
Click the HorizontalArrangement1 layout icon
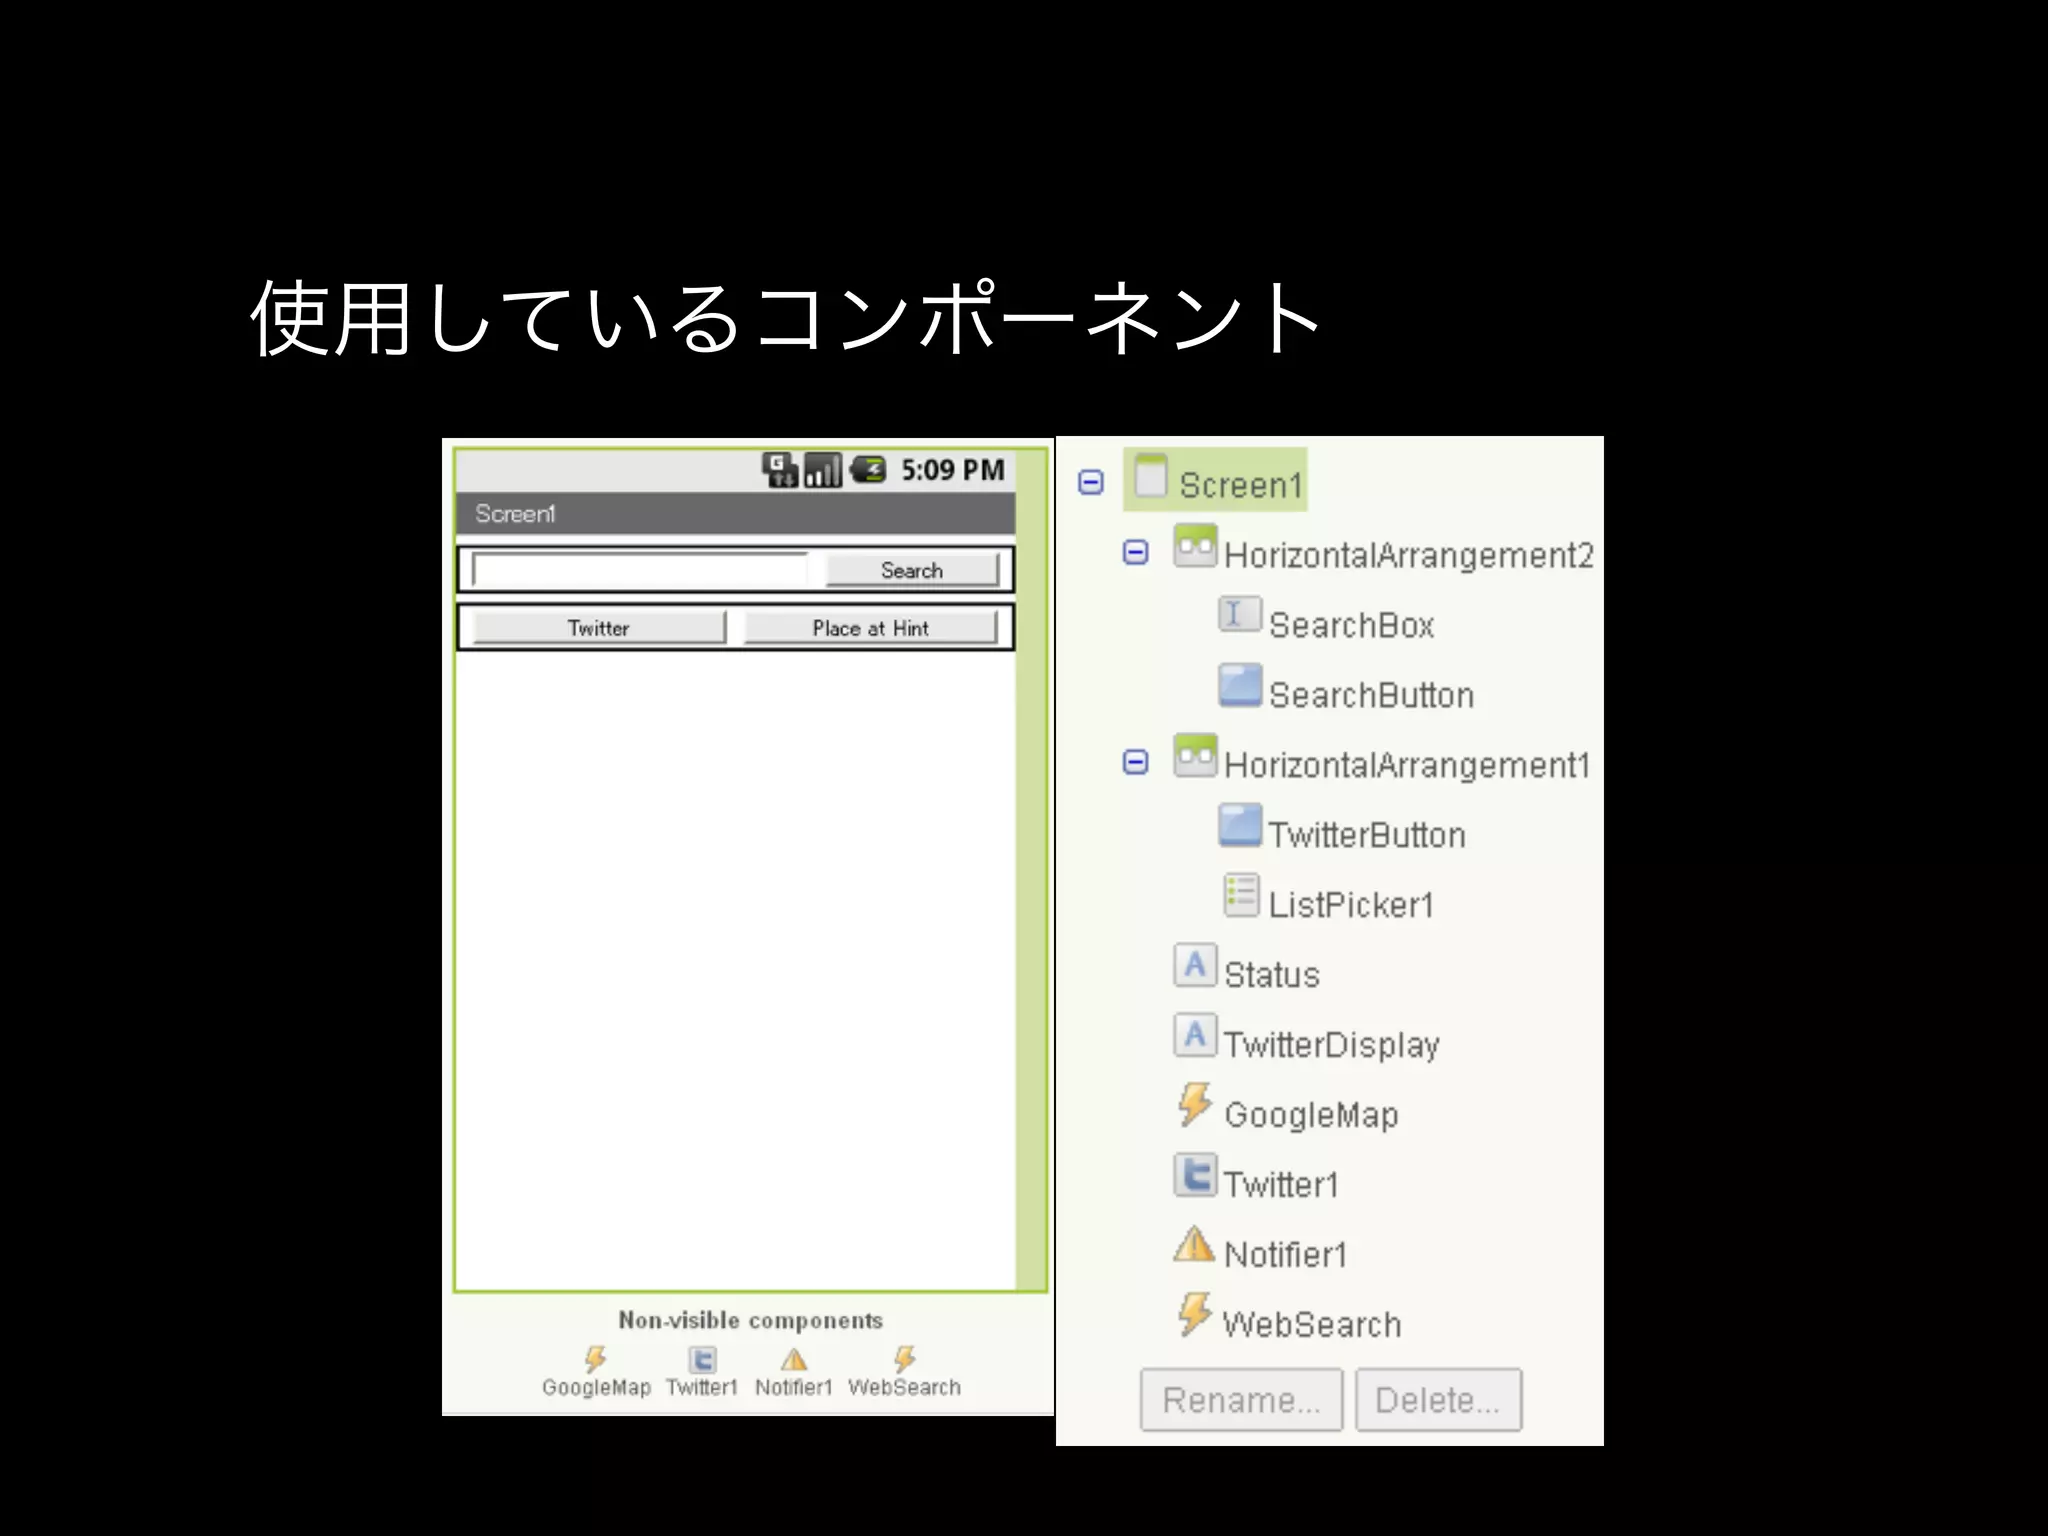pyautogui.click(x=1195, y=756)
